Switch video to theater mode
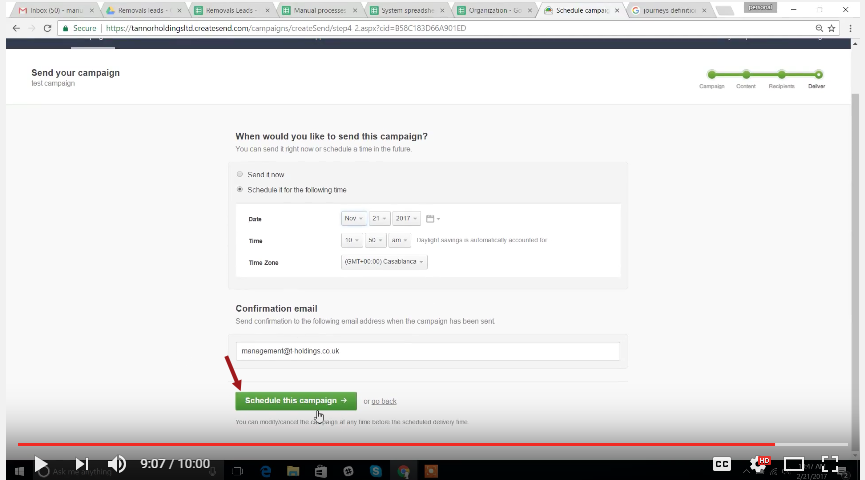The width and height of the screenshot is (865, 480). (794, 464)
